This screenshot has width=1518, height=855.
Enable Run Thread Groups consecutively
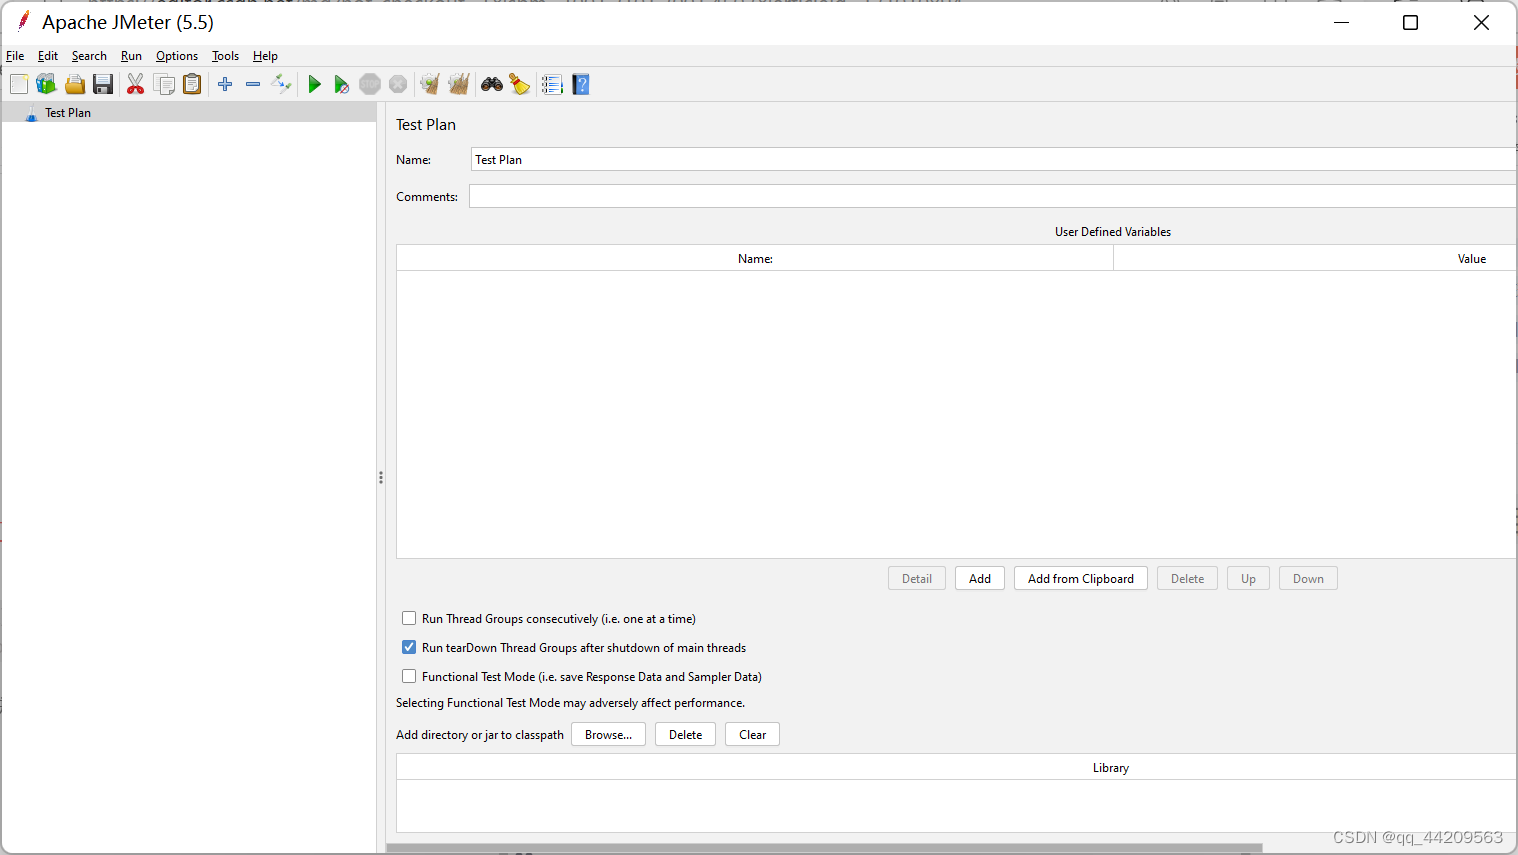coord(409,619)
